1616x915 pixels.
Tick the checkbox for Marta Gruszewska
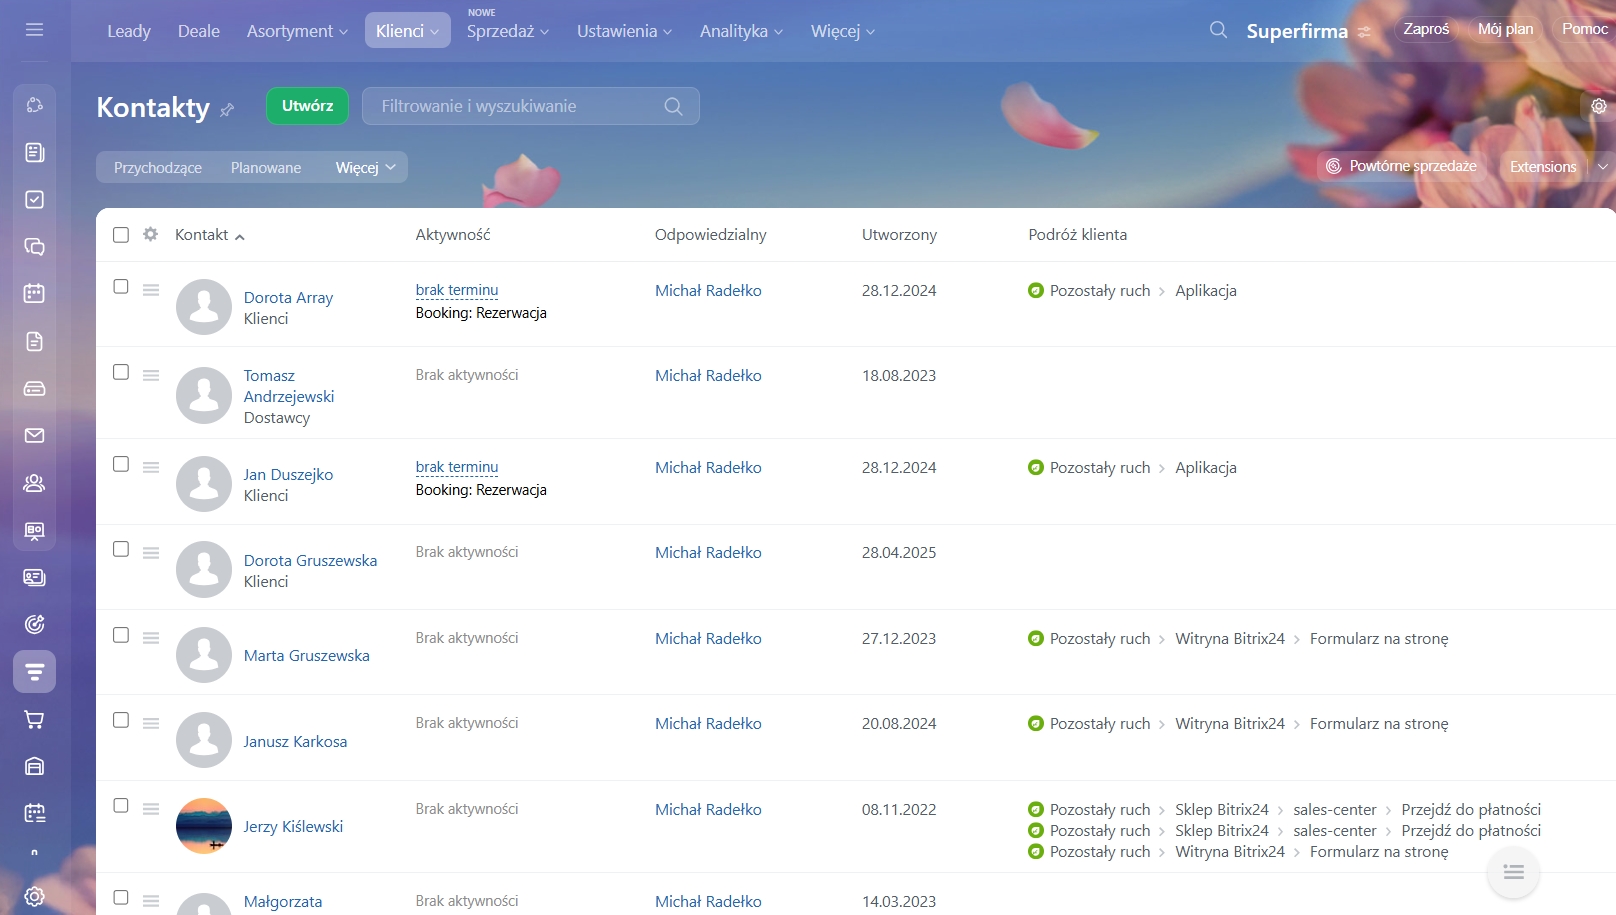pos(121,635)
